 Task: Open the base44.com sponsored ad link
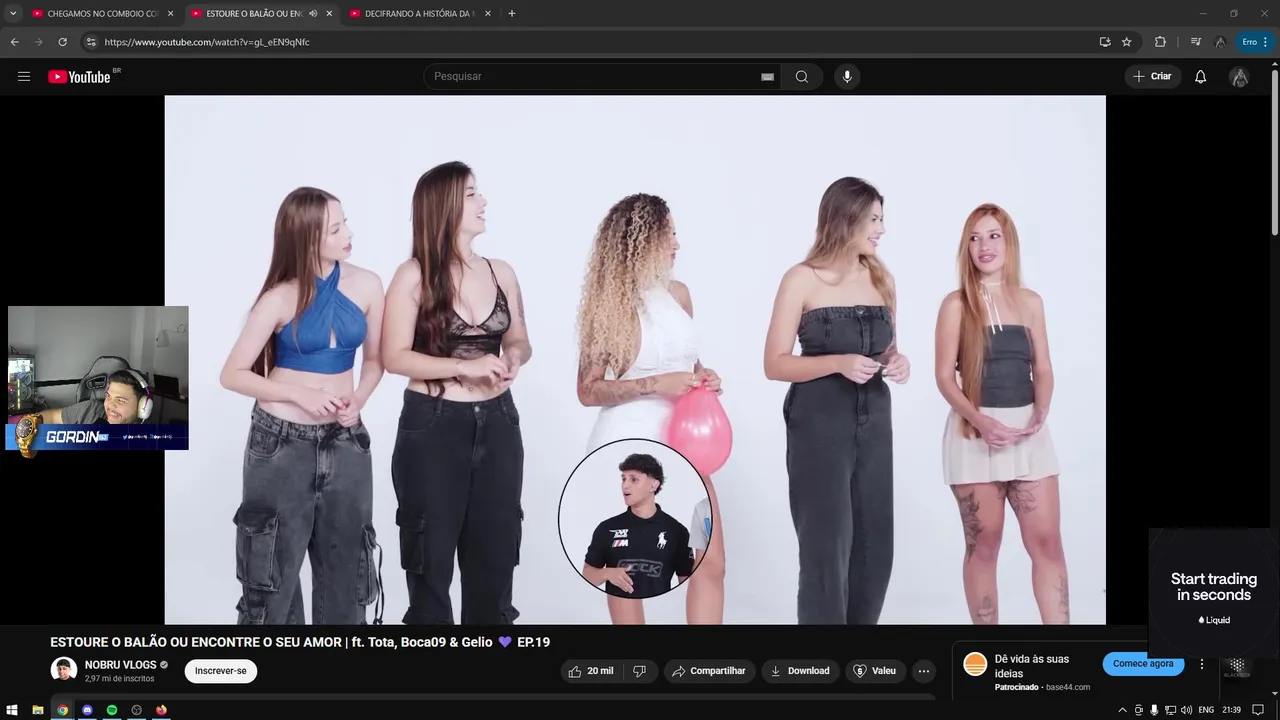1067,688
